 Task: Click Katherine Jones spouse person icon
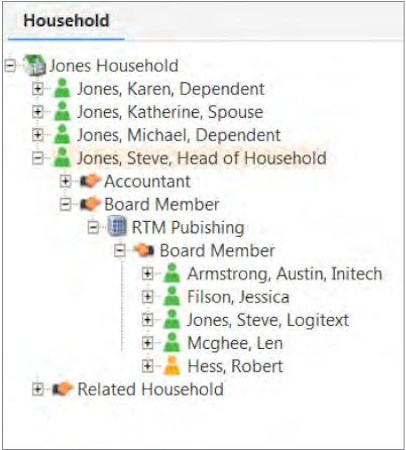coord(62,111)
